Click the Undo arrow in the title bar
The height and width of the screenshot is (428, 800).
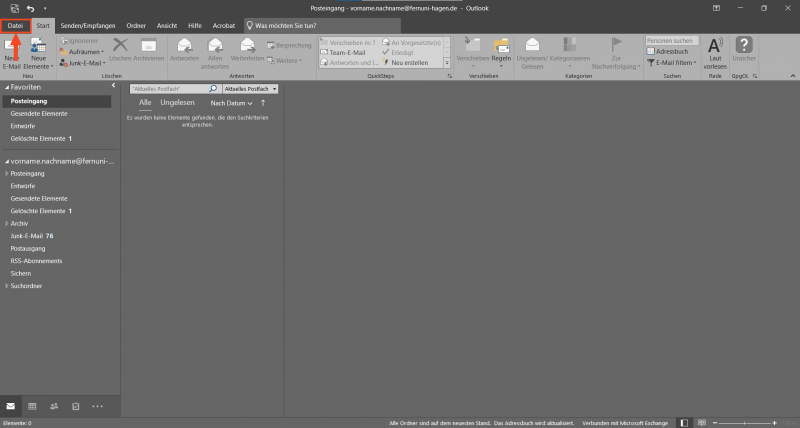[31, 8]
